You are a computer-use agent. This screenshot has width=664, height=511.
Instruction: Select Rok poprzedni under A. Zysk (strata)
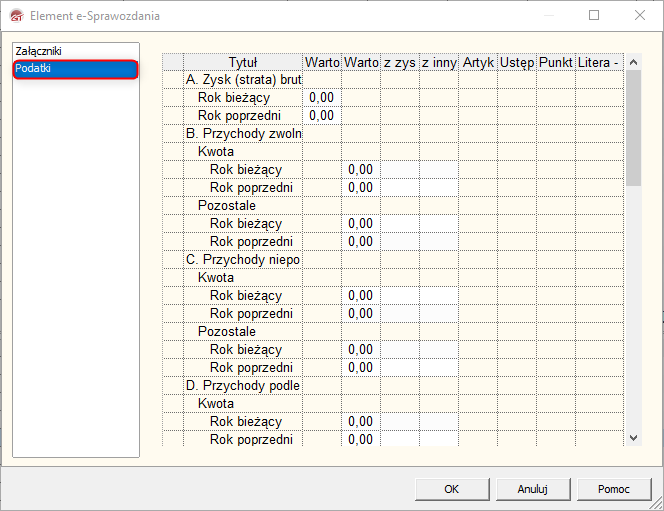pyautogui.click(x=243, y=116)
